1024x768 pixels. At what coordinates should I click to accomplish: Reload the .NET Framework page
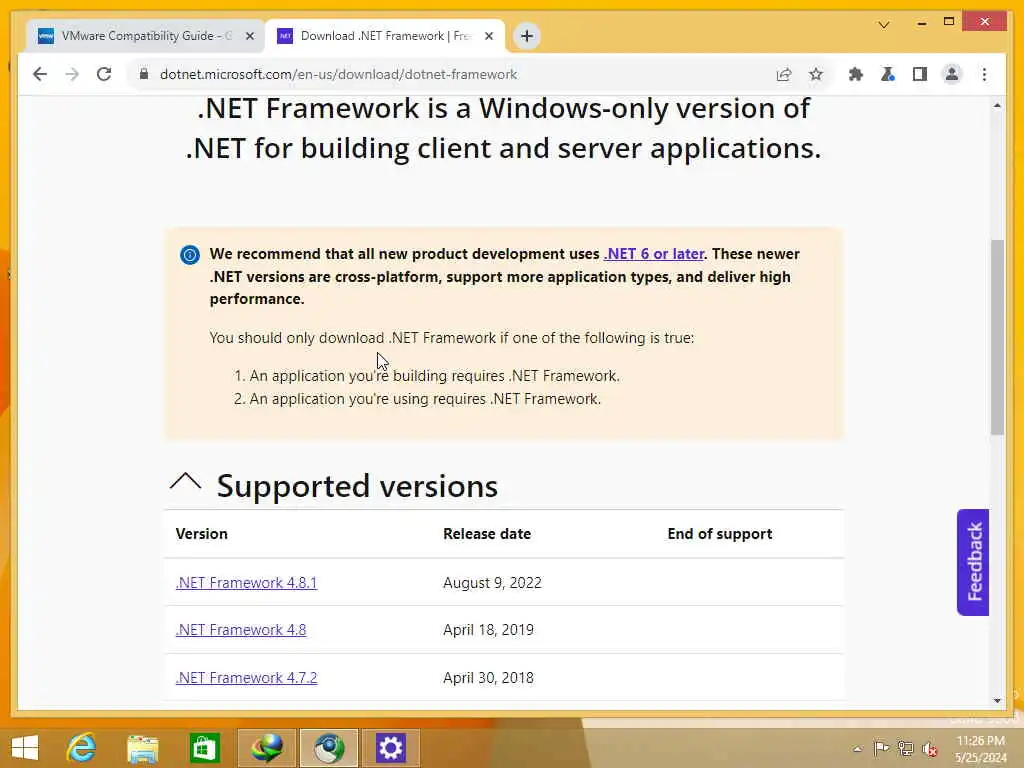(104, 74)
